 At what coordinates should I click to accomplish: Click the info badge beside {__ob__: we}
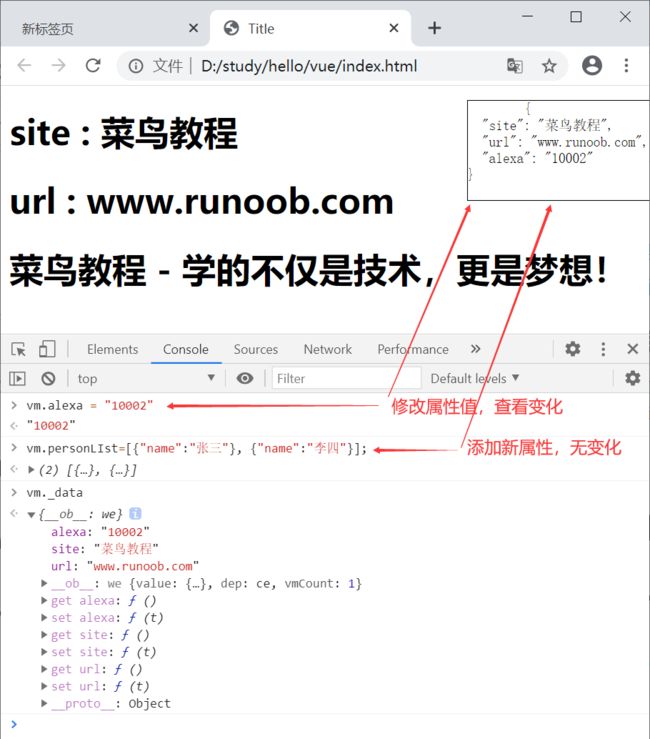click(x=135, y=514)
